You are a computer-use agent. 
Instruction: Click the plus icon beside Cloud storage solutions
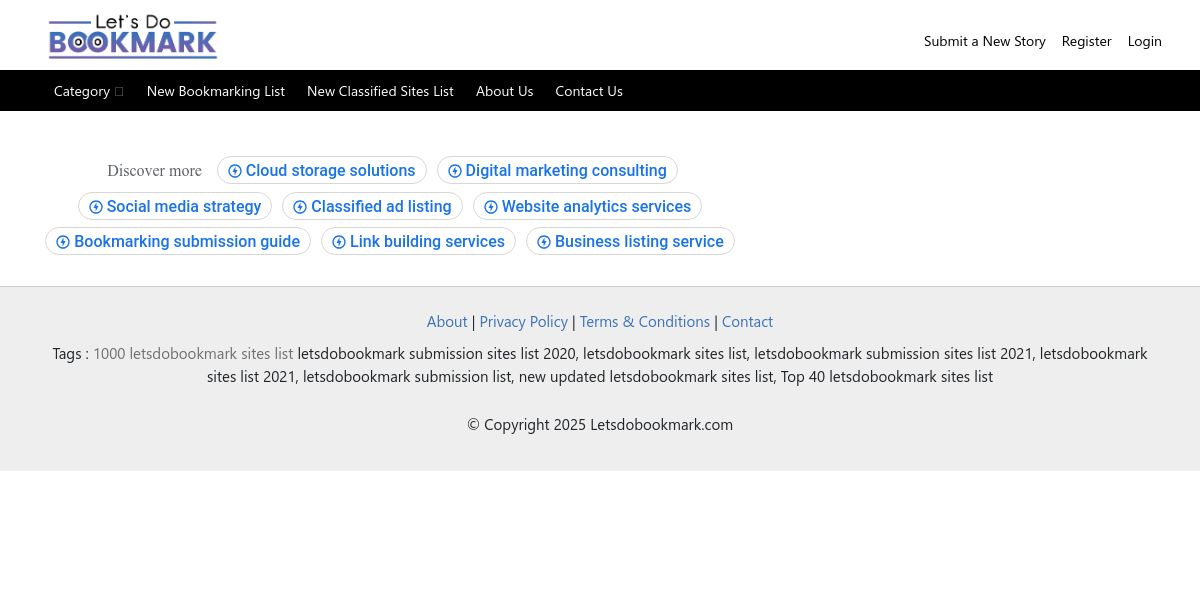point(235,171)
